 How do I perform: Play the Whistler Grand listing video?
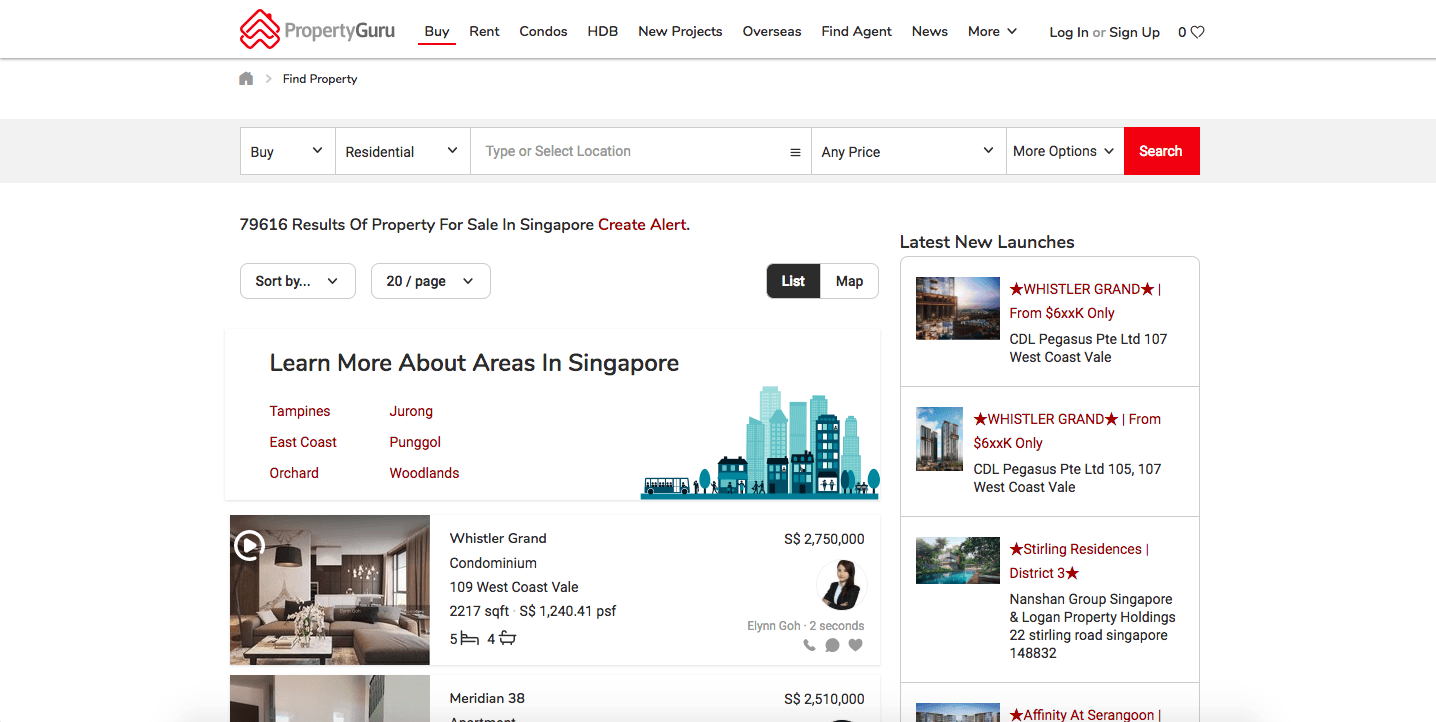click(x=249, y=545)
